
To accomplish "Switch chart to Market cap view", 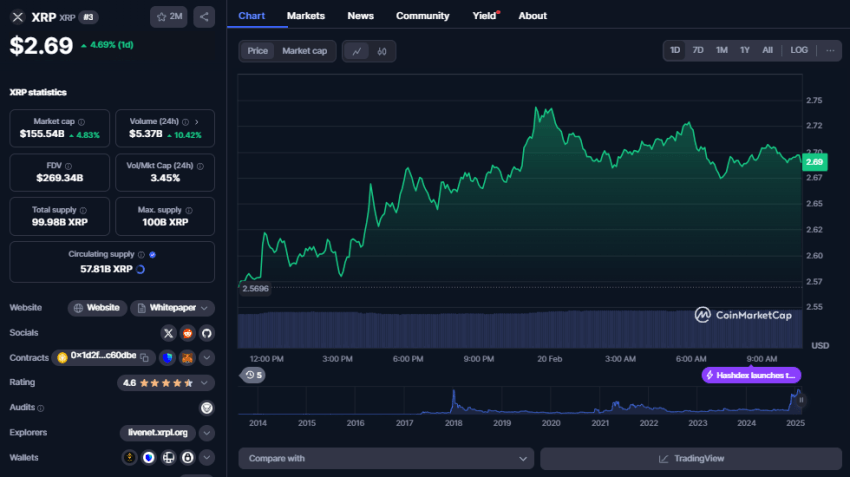I will tap(304, 51).
